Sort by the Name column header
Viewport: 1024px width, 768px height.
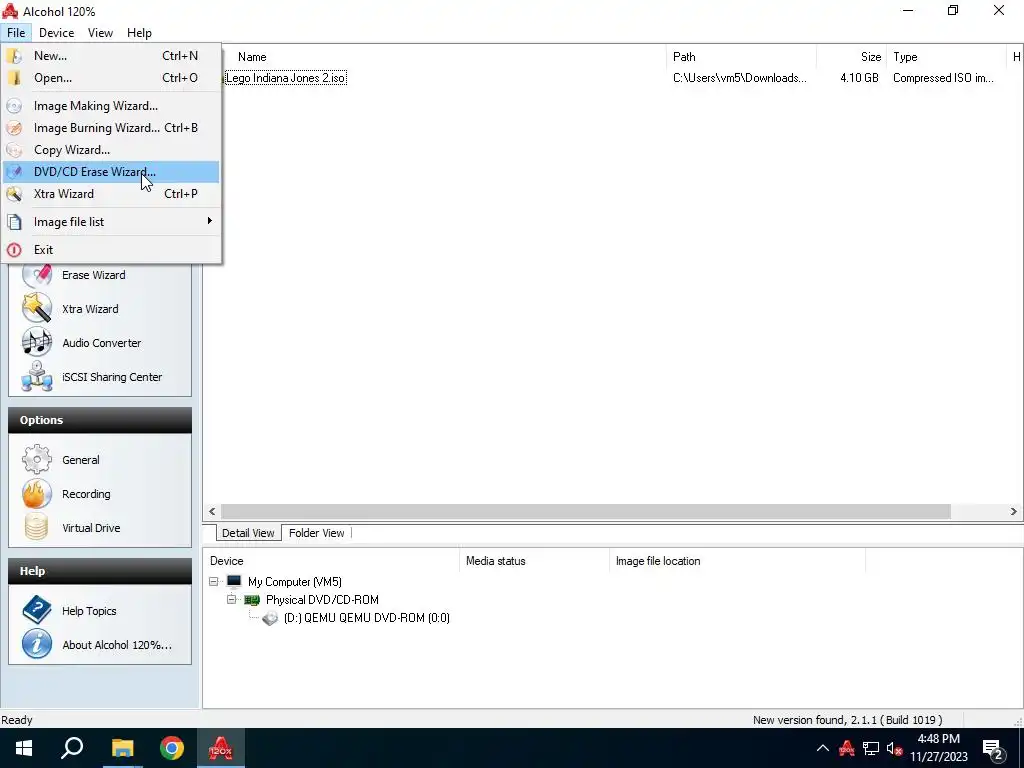(252, 57)
